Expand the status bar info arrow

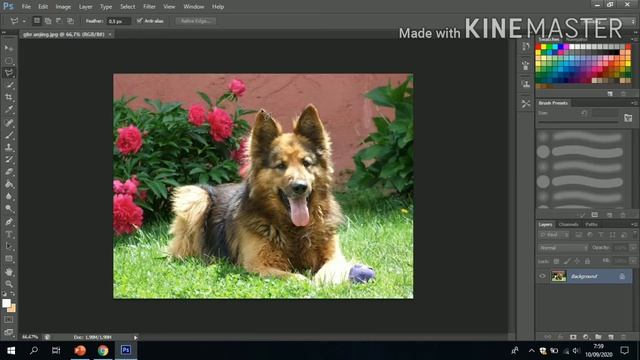(136, 338)
